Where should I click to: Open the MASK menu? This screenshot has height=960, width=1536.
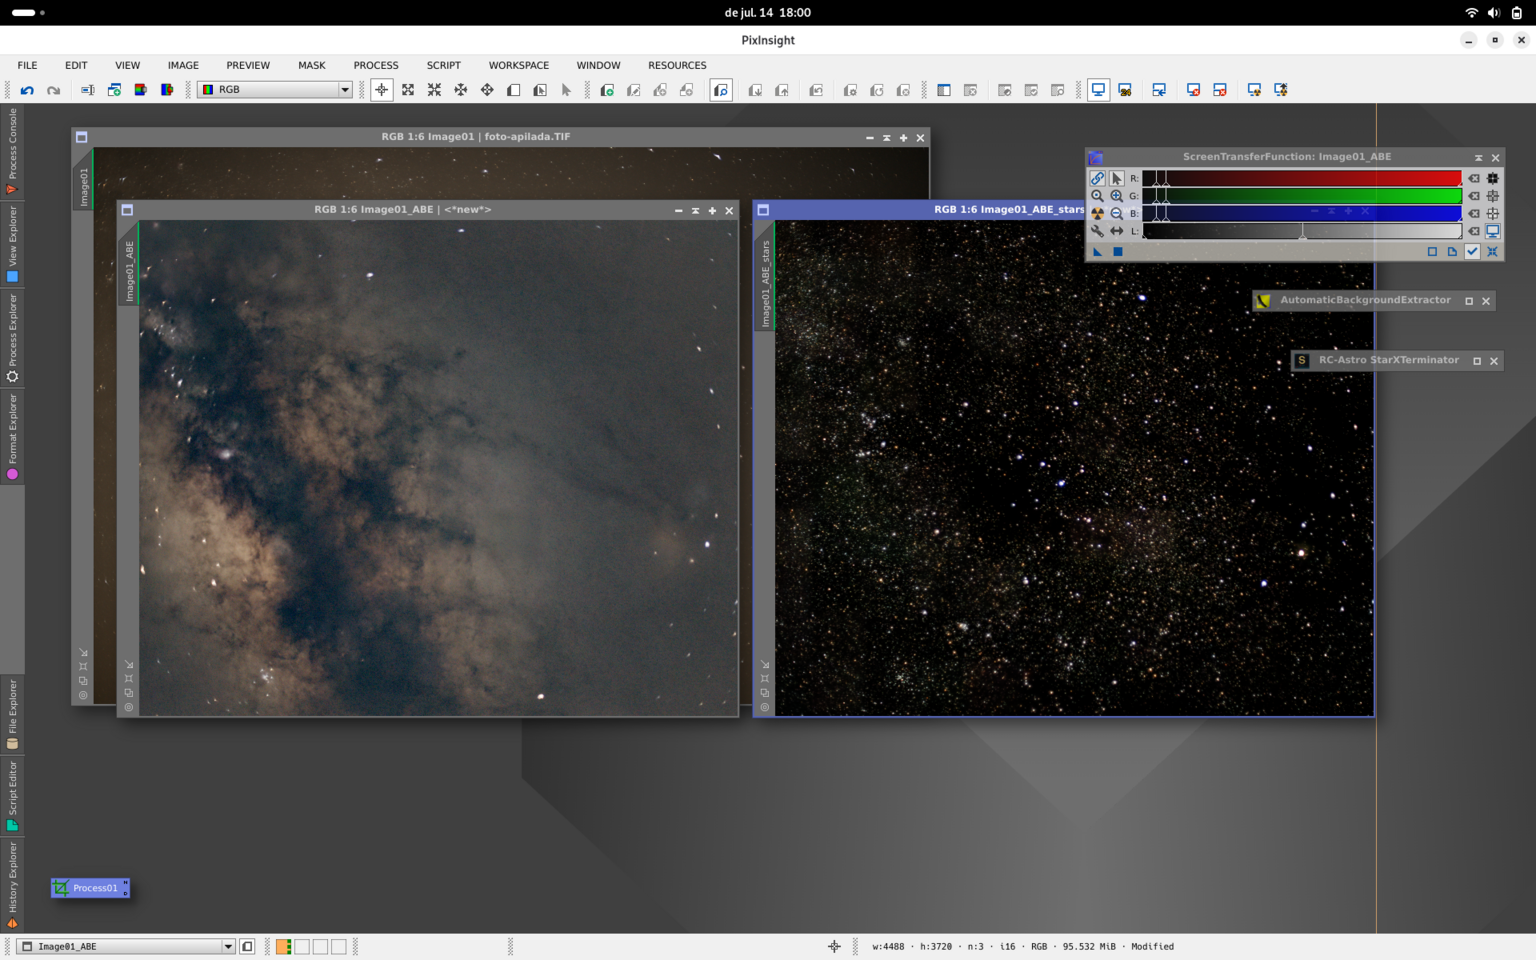(311, 65)
